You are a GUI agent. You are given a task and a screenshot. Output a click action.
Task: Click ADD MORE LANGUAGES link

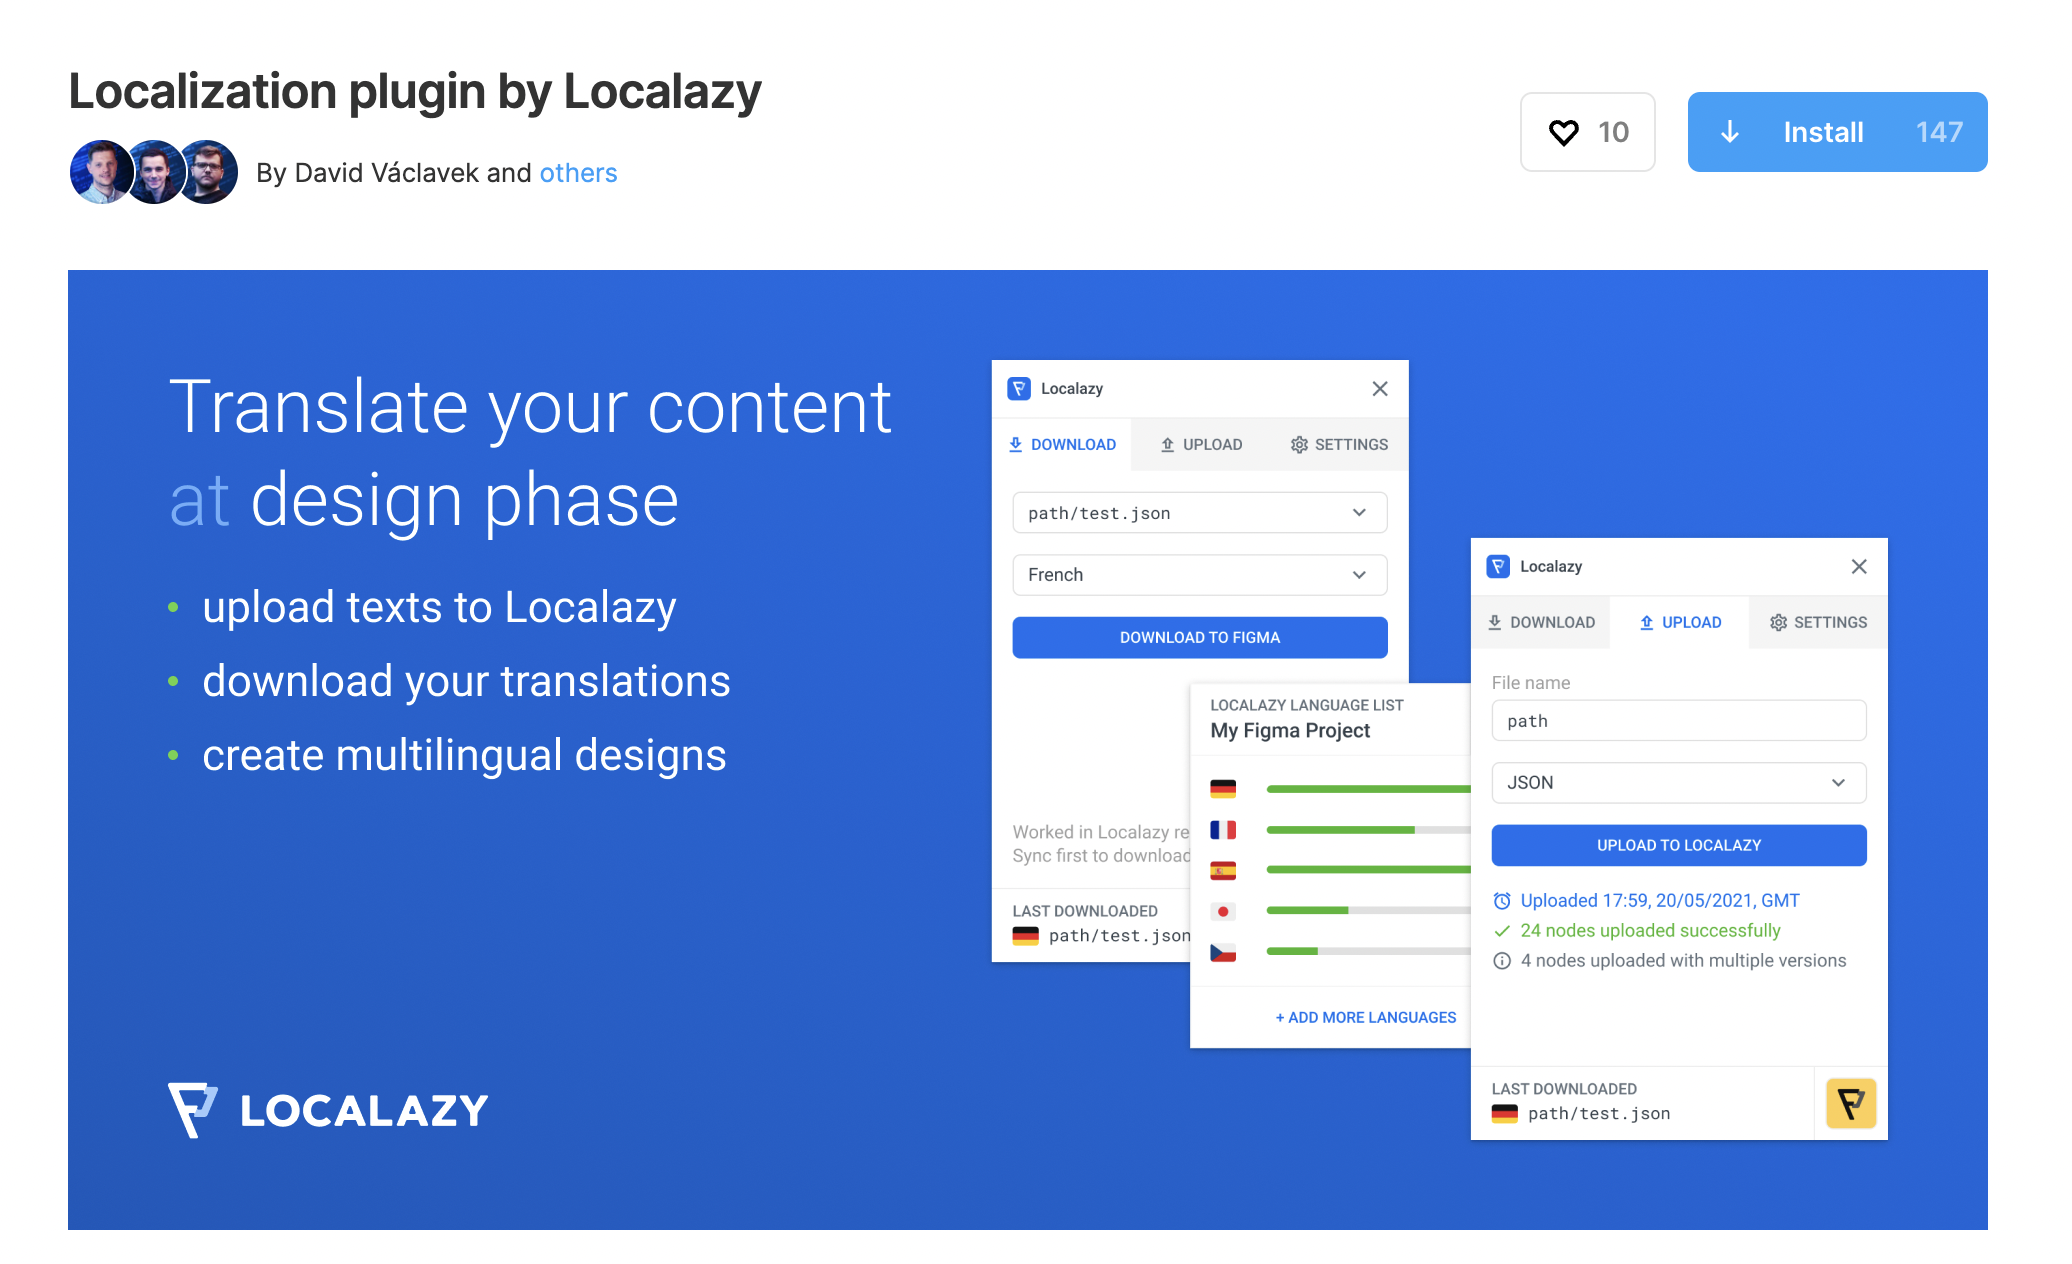point(1366,1017)
